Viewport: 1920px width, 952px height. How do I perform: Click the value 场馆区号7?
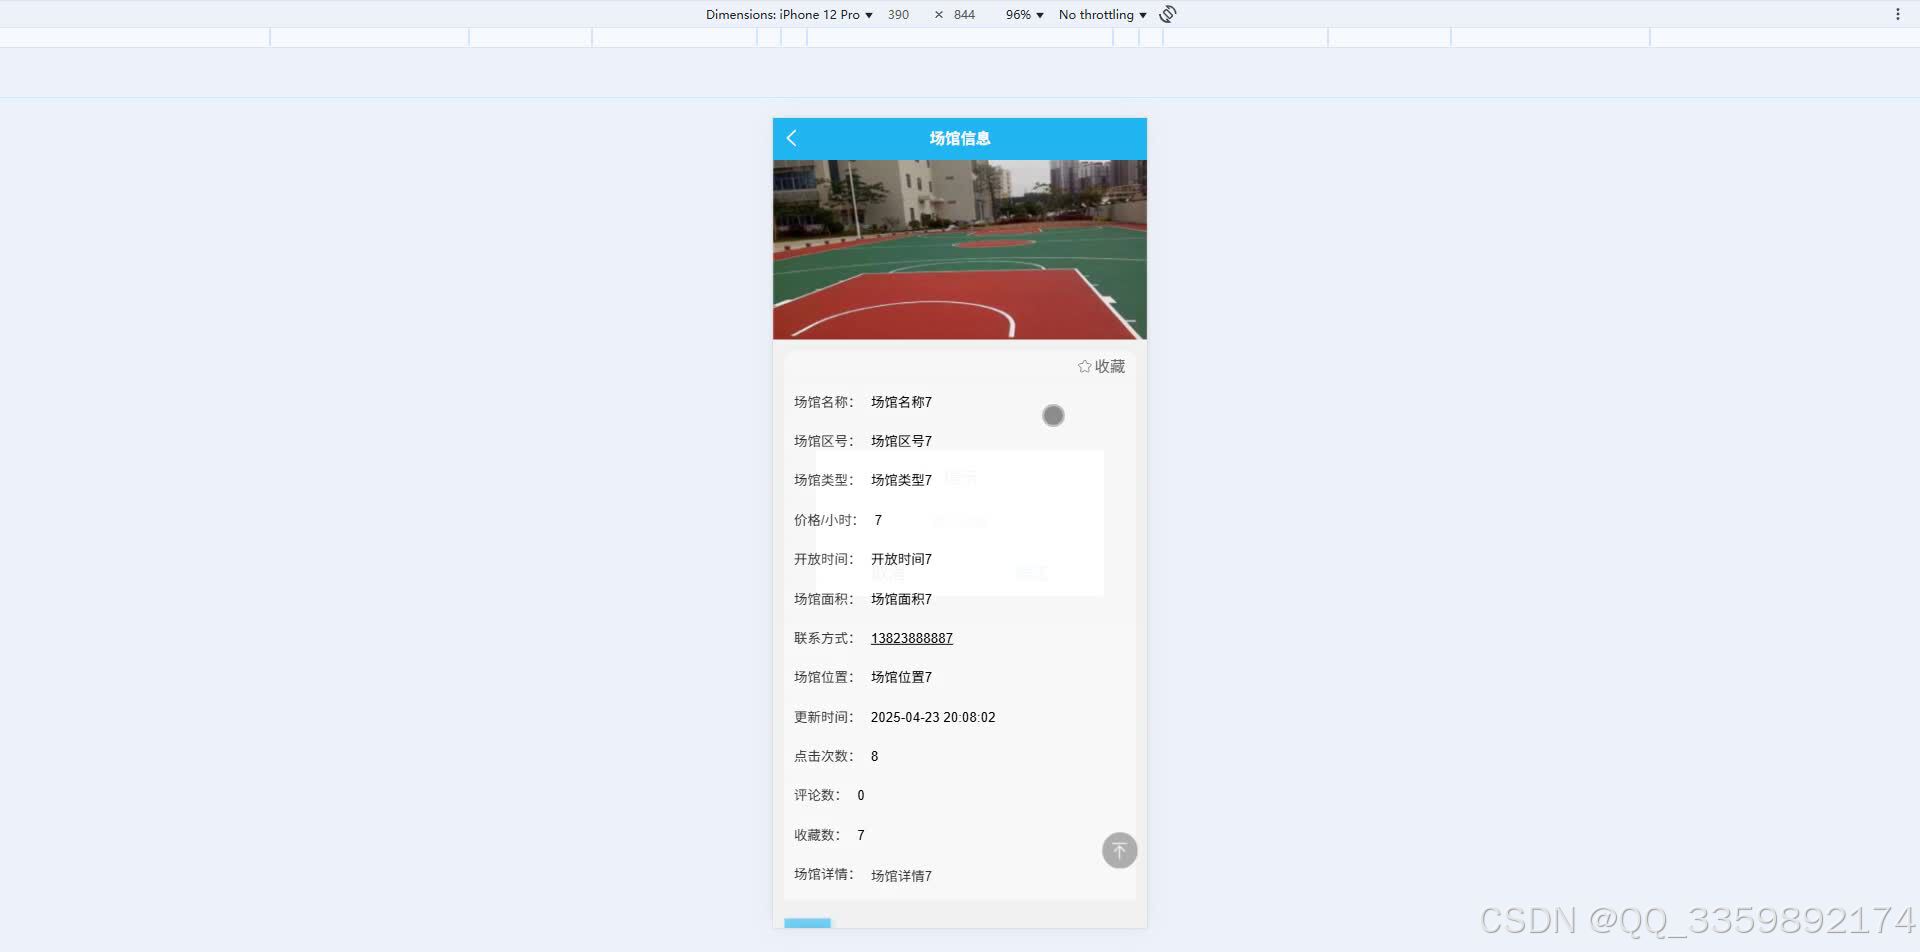(901, 441)
